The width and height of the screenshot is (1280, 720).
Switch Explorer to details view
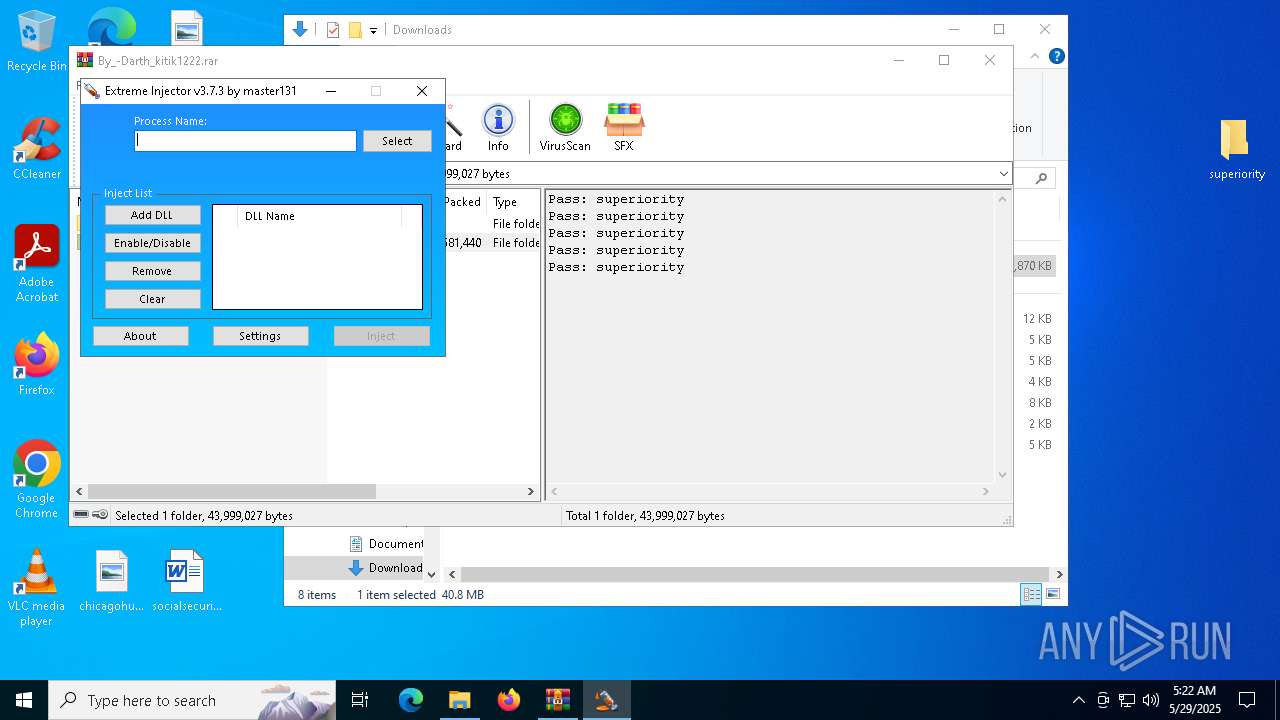1031,594
